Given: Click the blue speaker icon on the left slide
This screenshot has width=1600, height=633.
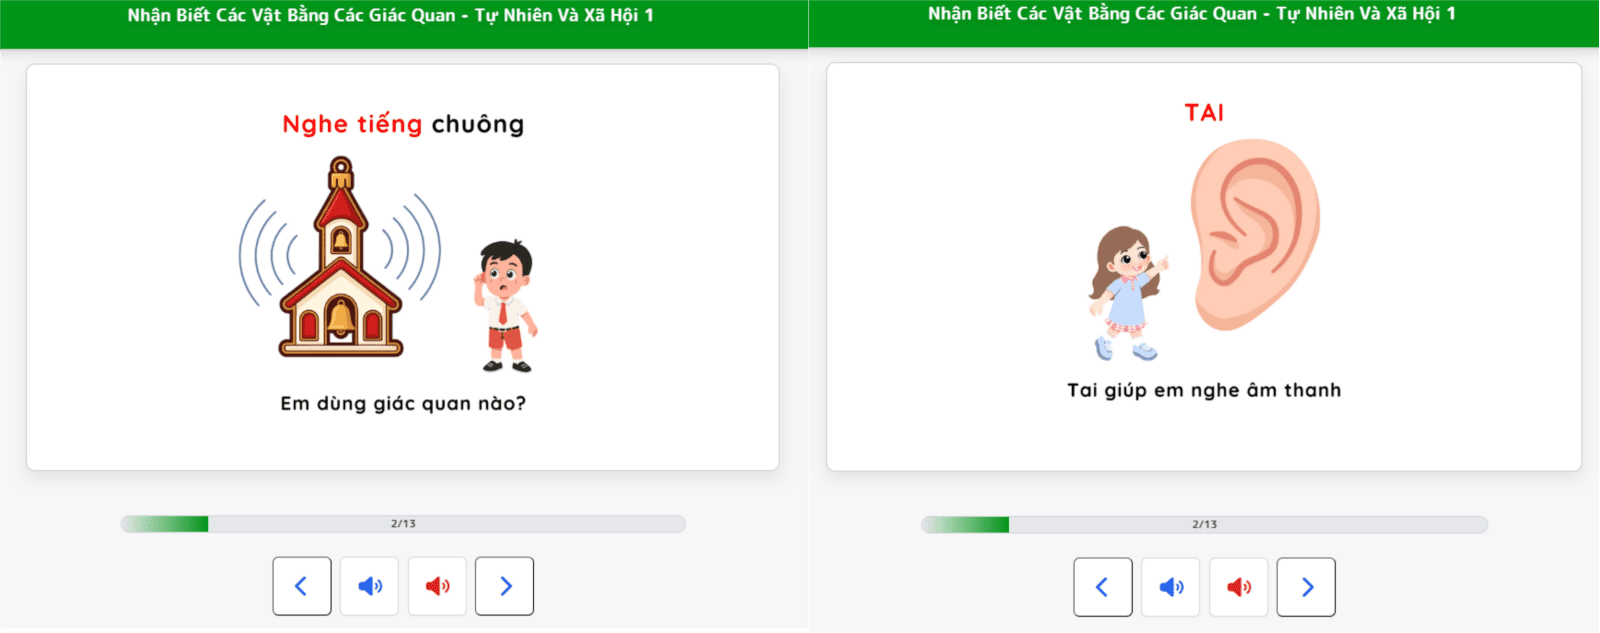Looking at the screenshot, I should tap(370, 586).
